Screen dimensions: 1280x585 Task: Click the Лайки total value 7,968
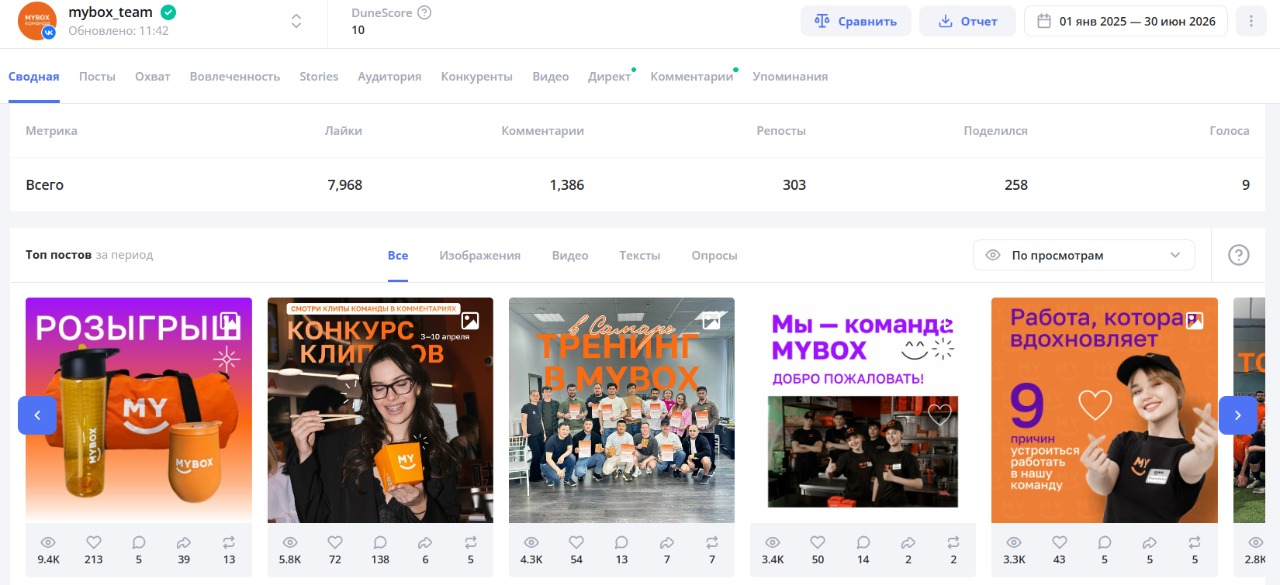(x=345, y=185)
